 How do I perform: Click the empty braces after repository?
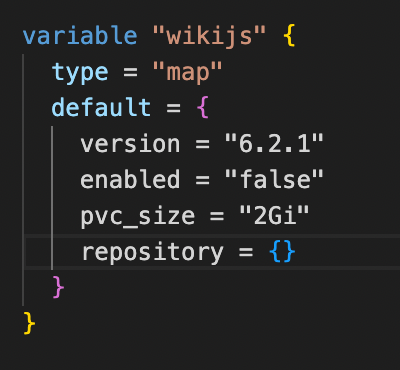click(282, 252)
